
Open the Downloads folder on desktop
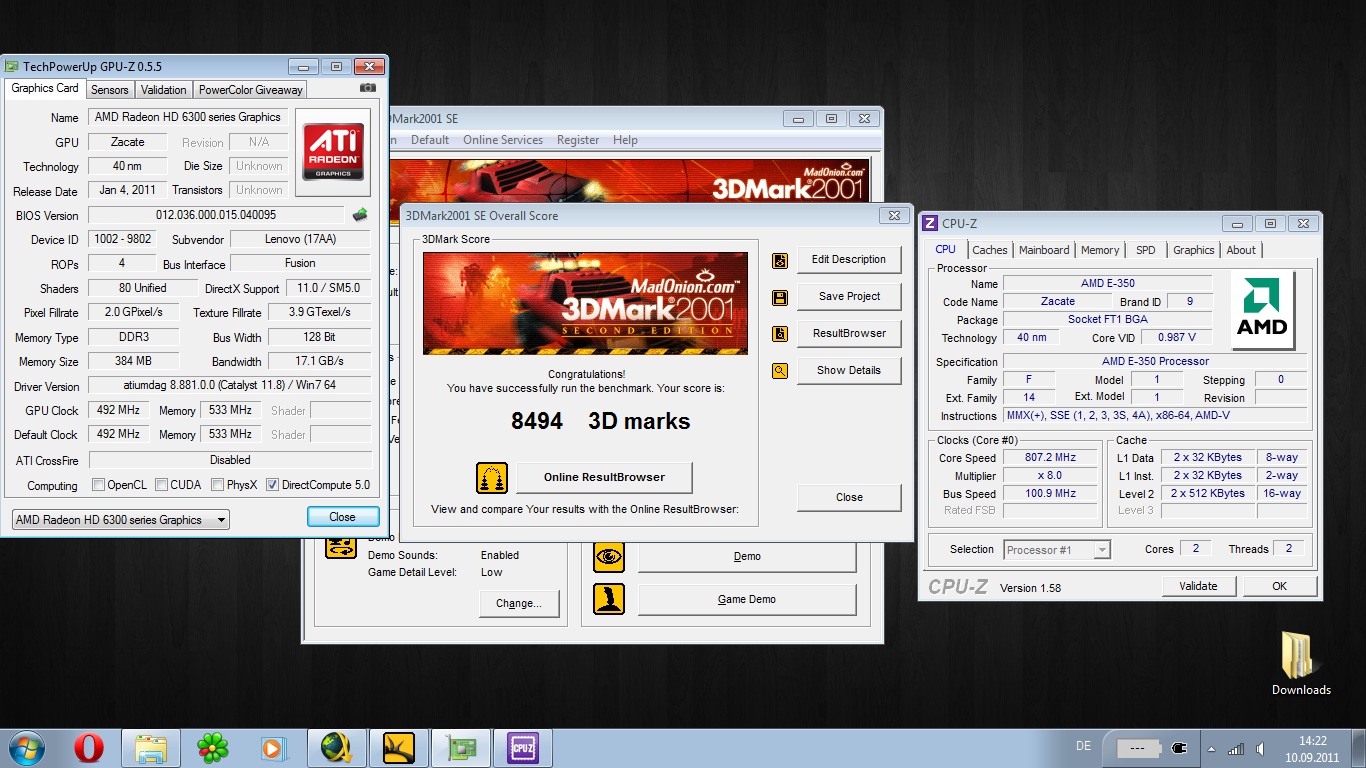[1301, 663]
